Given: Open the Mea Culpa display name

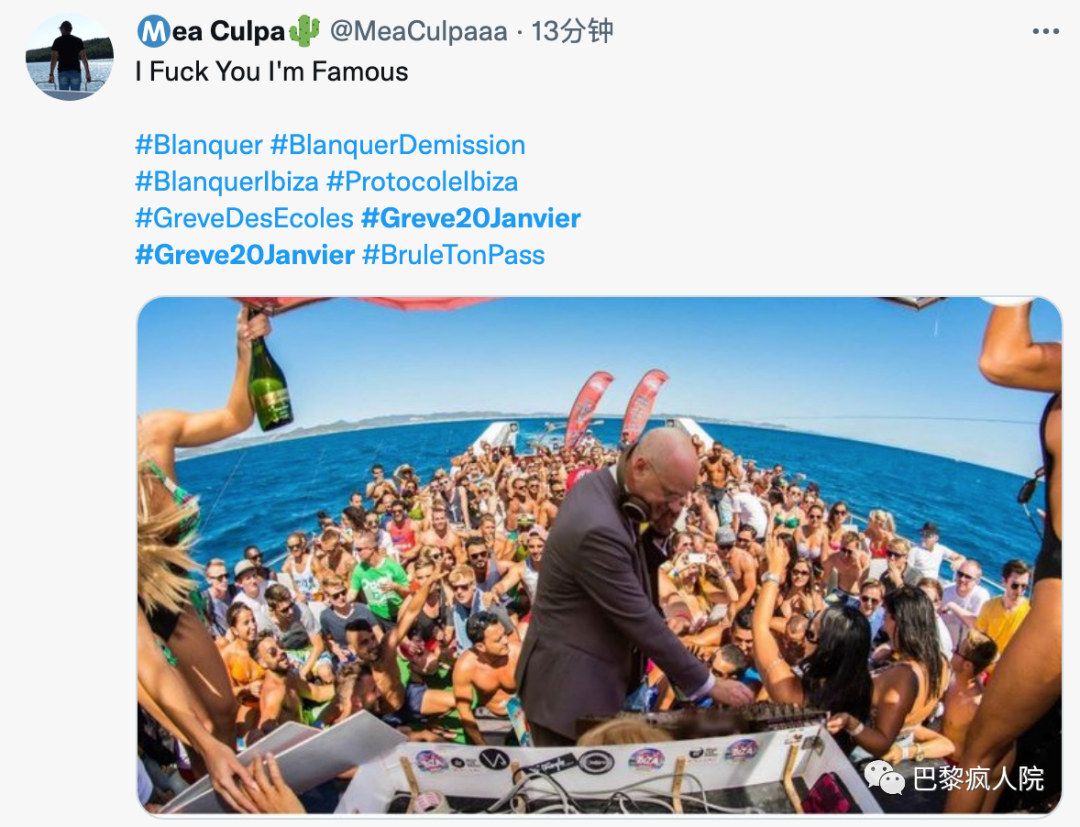Looking at the screenshot, I should [x=211, y=31].
